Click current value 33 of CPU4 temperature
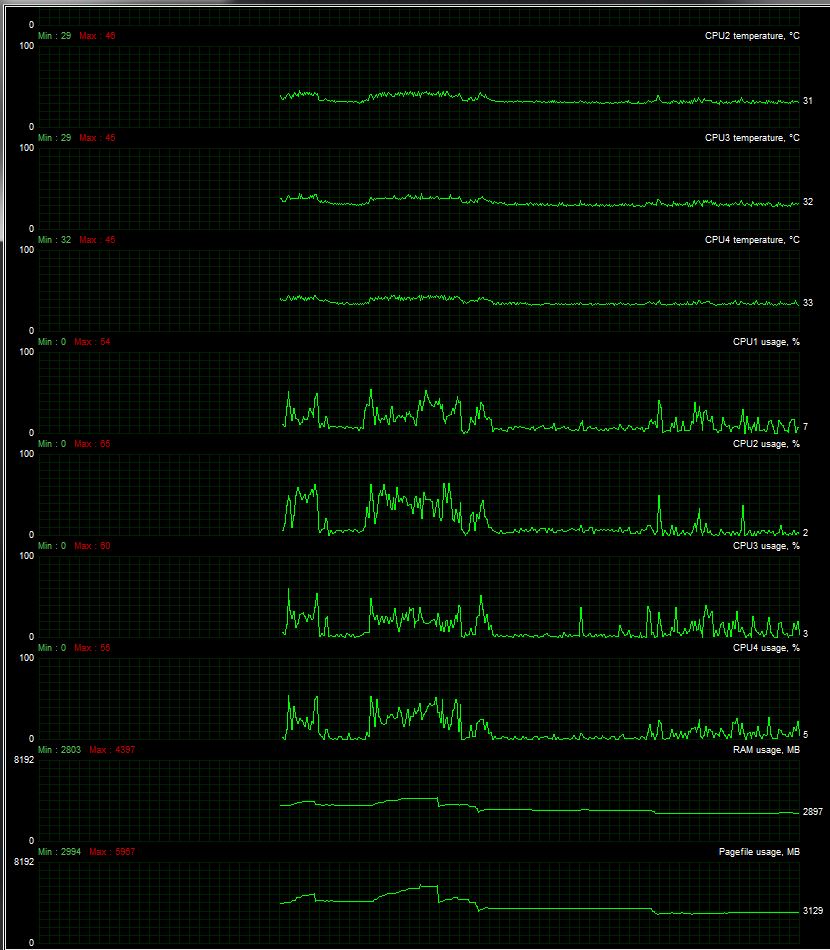830x950 pixels. point(808,302)
